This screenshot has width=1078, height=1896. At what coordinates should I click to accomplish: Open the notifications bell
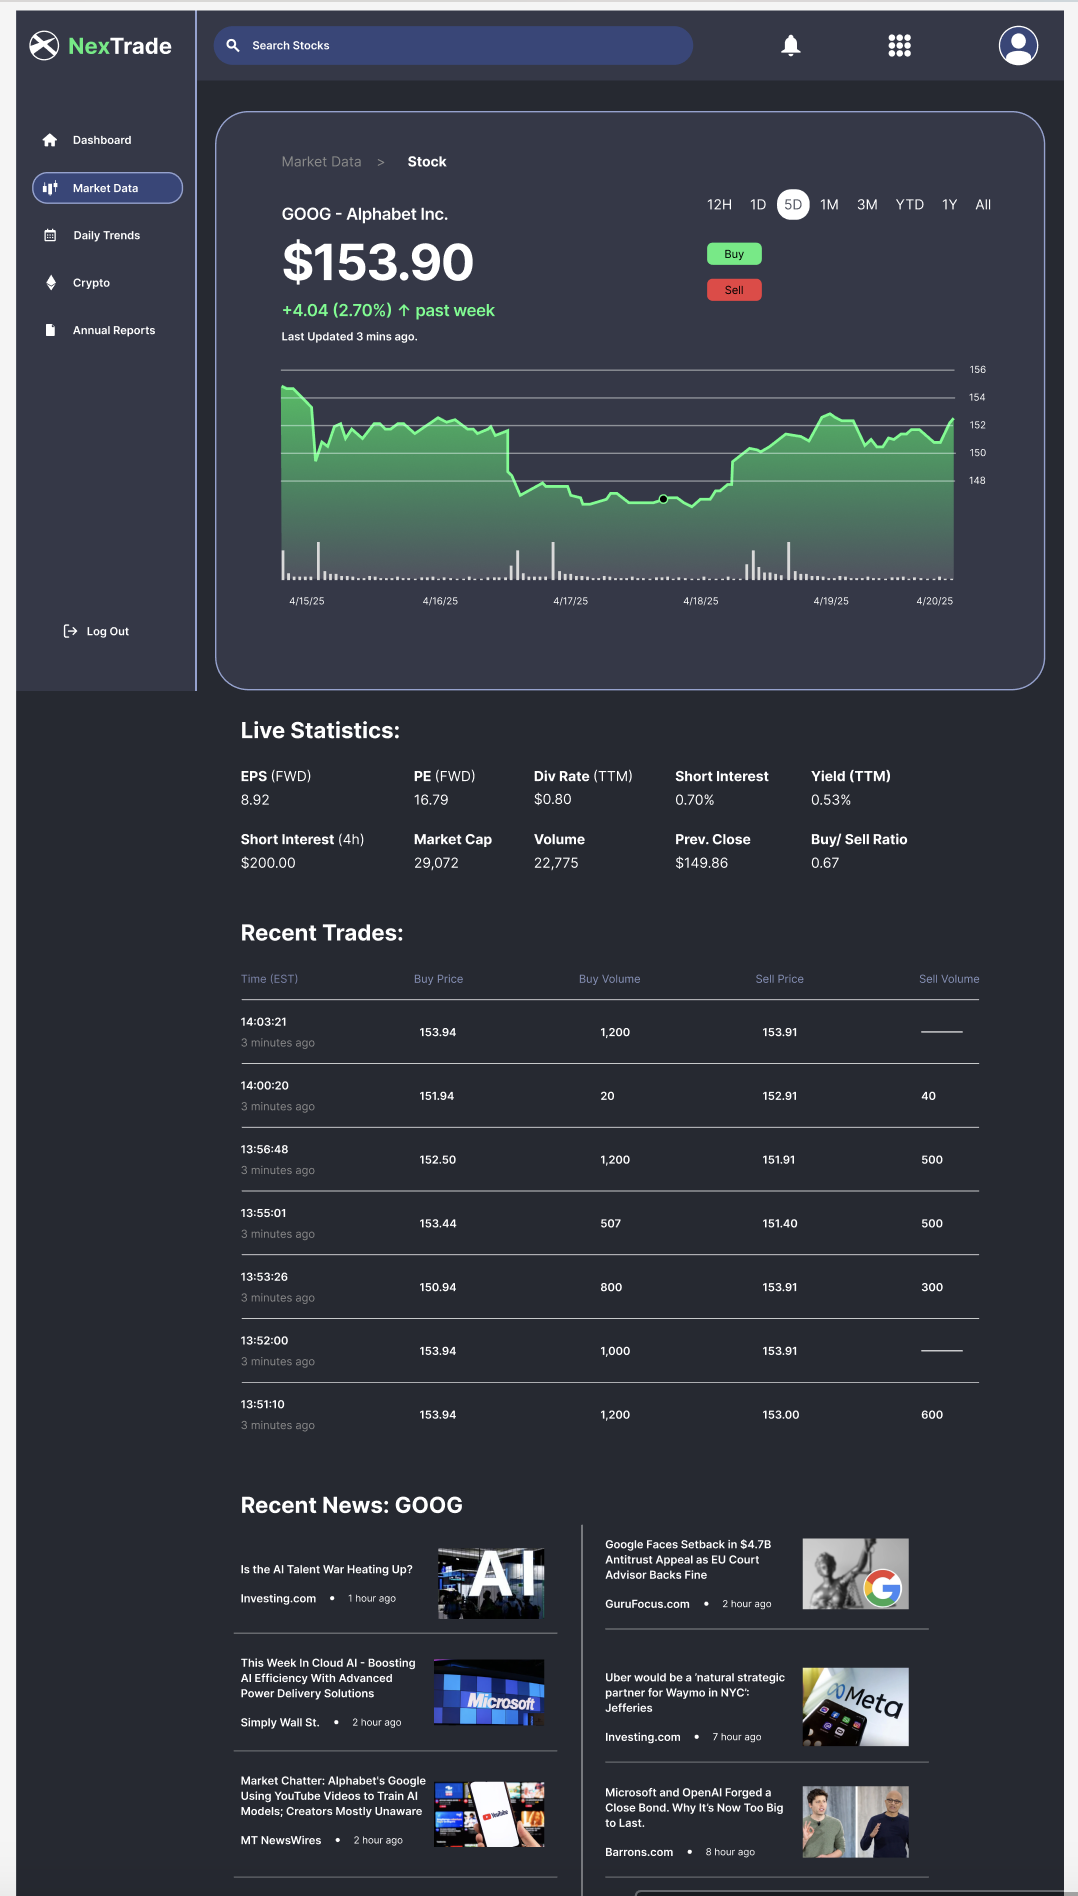[791, 46]
